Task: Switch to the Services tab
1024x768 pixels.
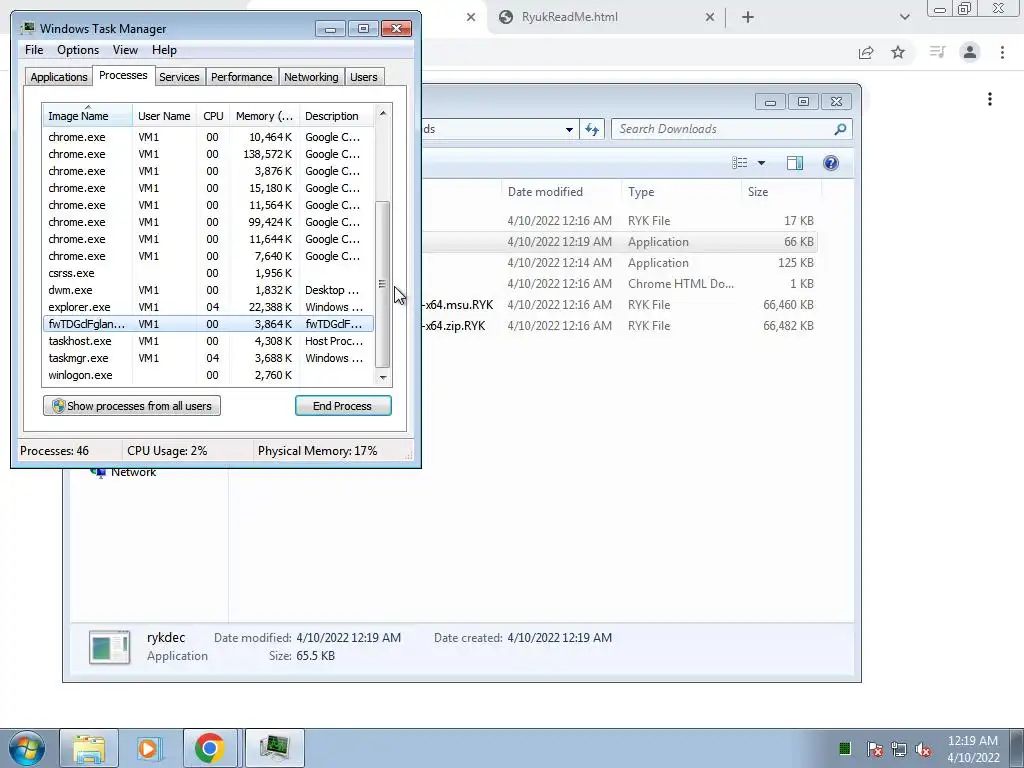Action: pos(179,77)
